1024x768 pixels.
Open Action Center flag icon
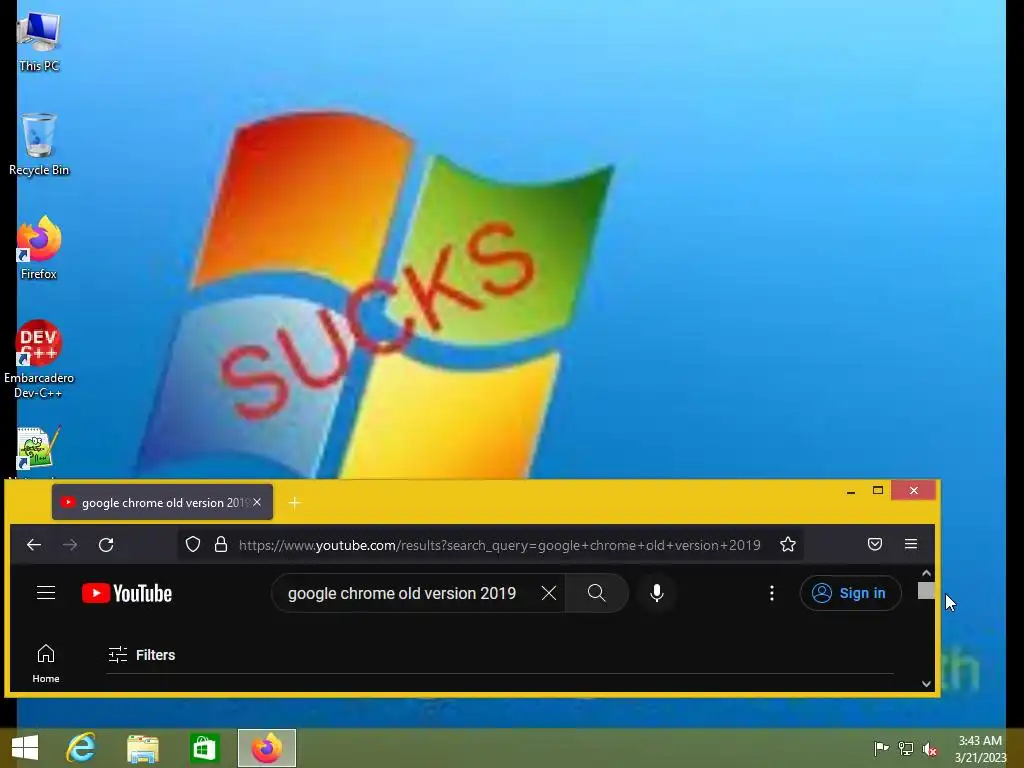coord(881,748)
